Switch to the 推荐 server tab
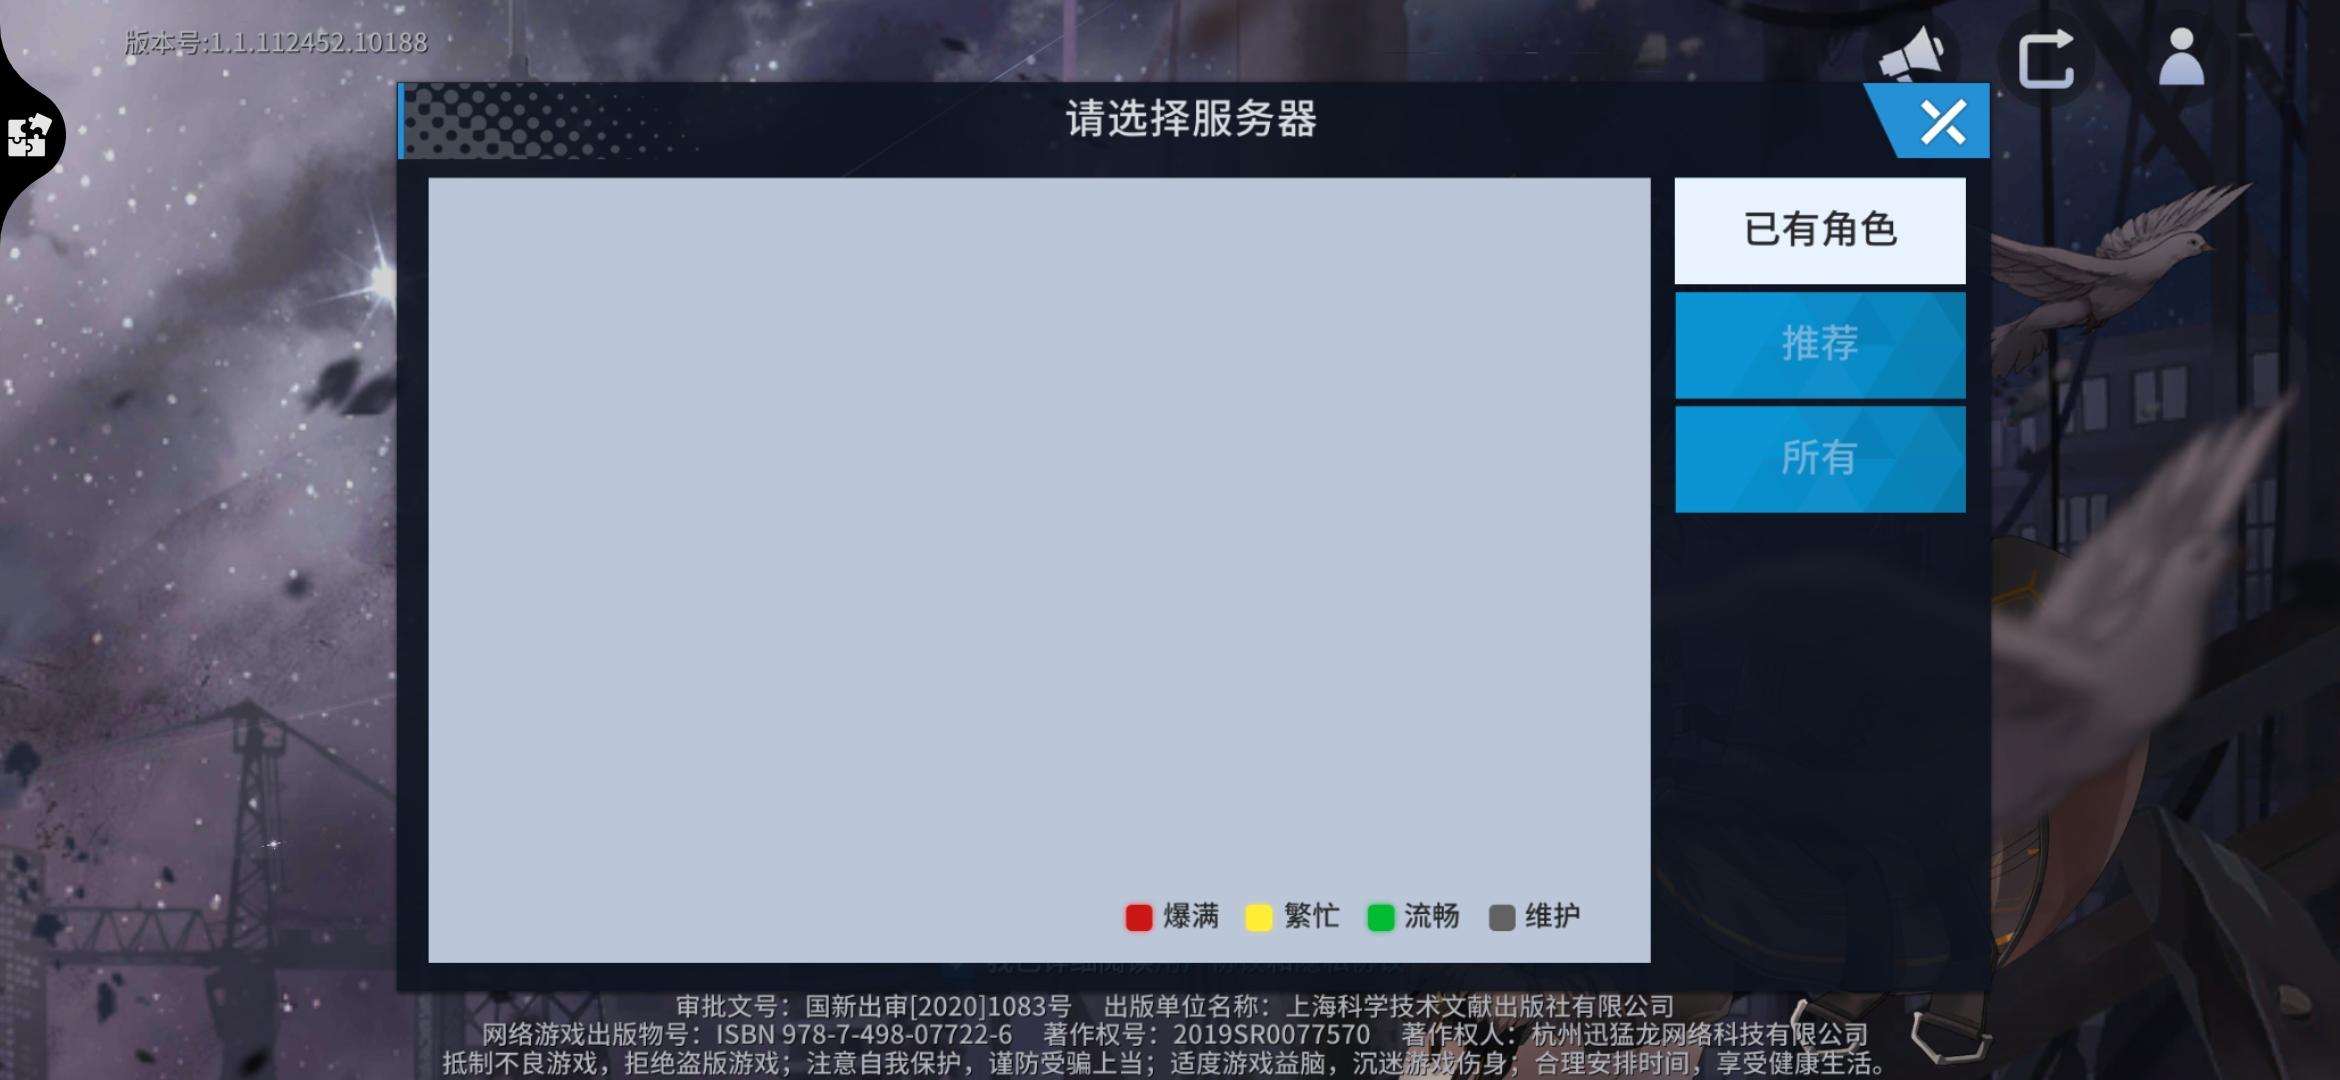Image resolution: width=2340 pixels, height=1080 pixels. click(x=1819, y=344)
